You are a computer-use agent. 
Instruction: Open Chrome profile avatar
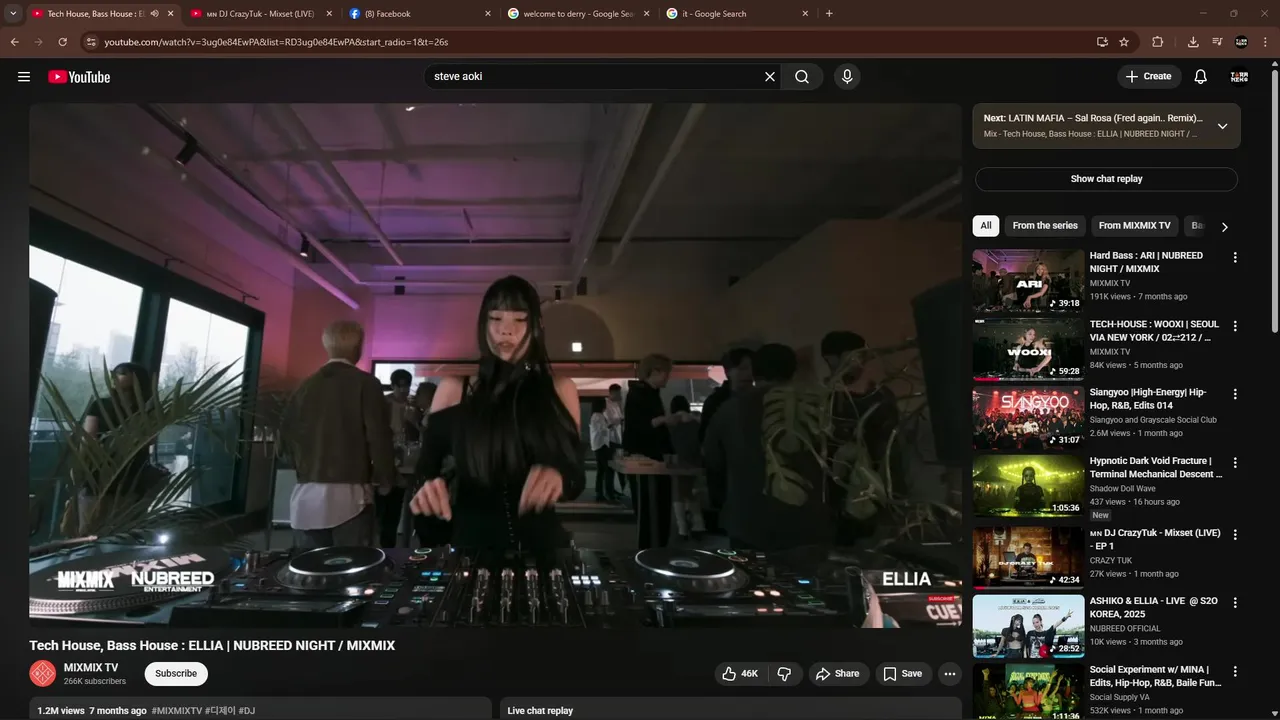click(x=1241, y=42)
